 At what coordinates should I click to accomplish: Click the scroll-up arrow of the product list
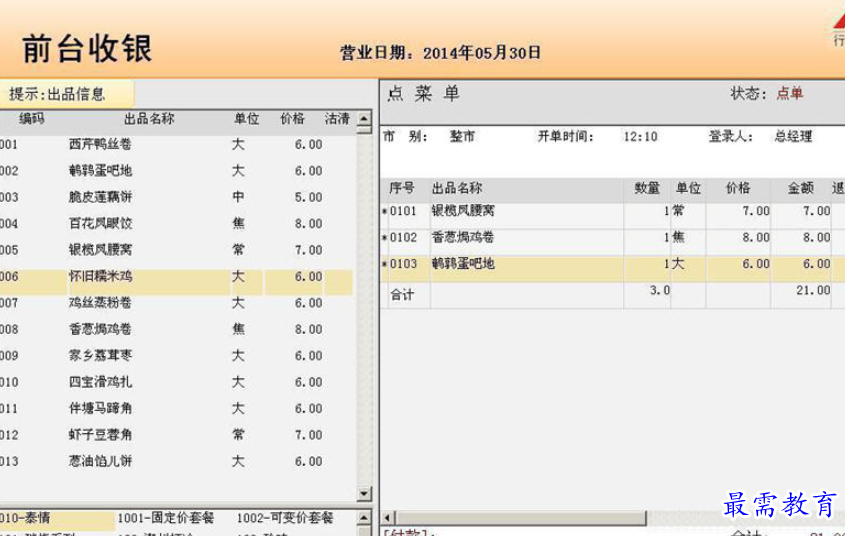tap(364, 119)
